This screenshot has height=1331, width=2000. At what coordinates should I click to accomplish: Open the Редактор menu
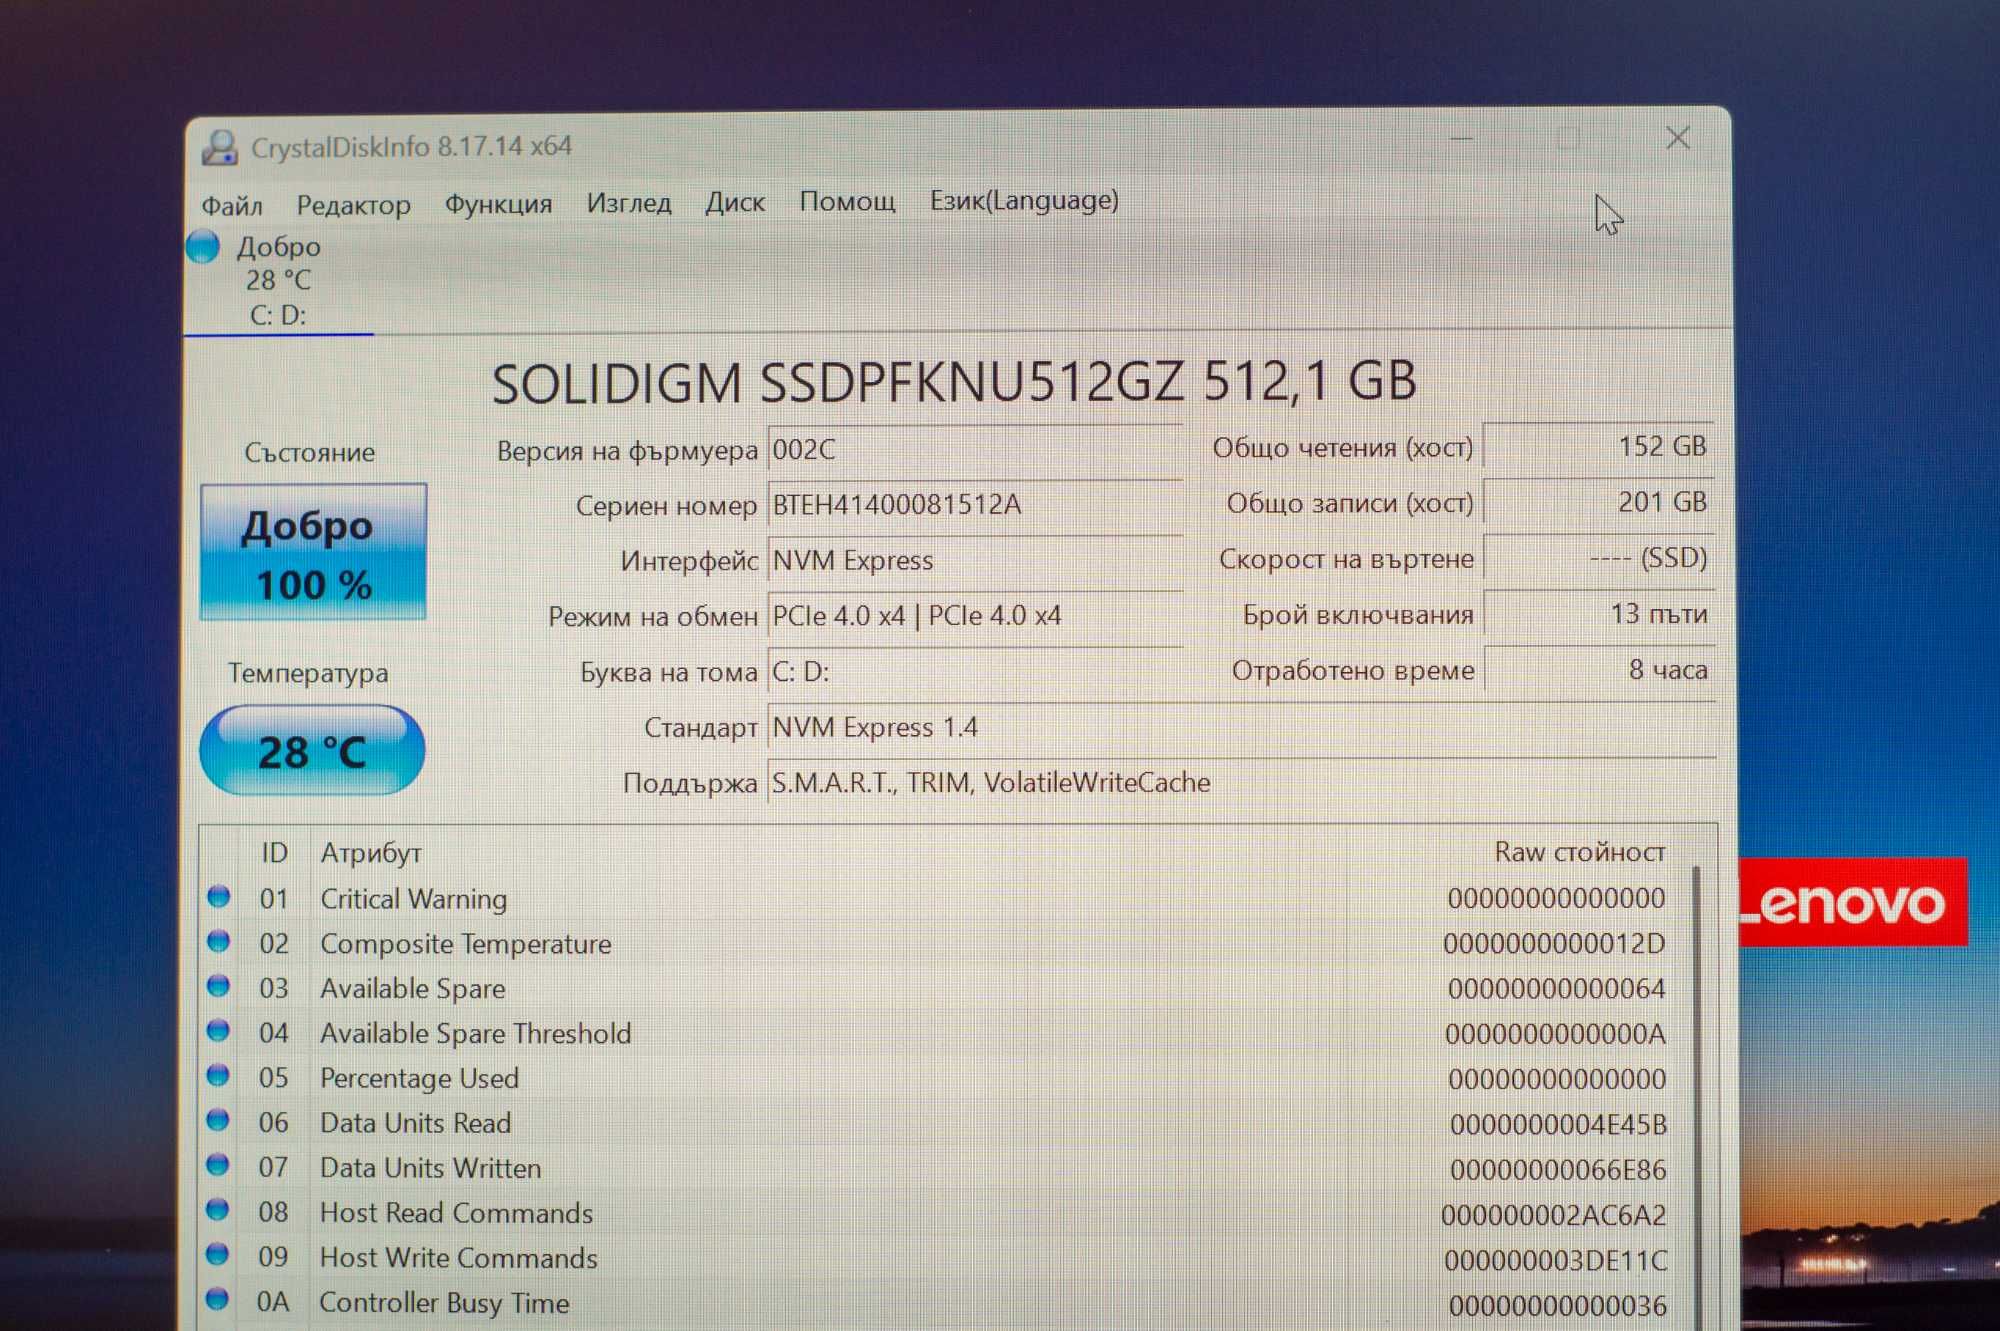point(353,206)
